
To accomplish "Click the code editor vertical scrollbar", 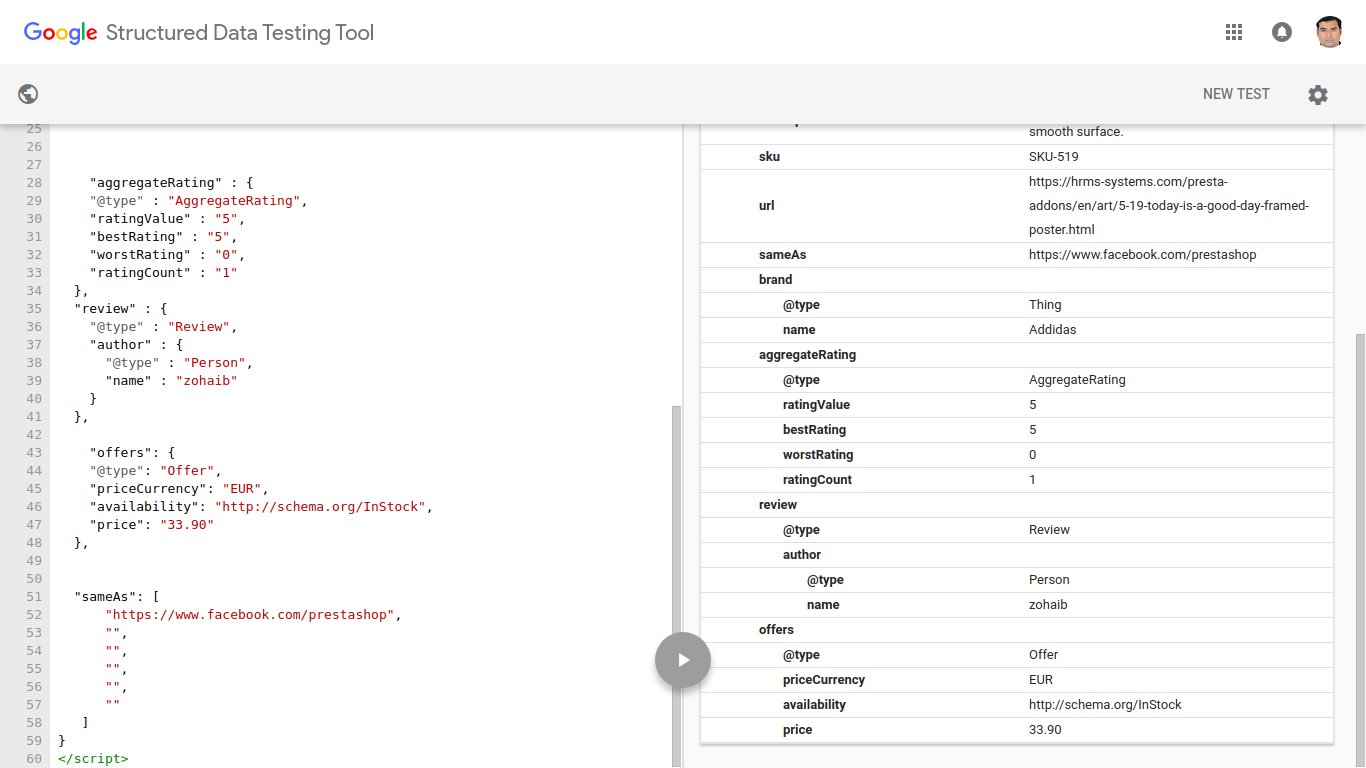I will tap(676, 586).
